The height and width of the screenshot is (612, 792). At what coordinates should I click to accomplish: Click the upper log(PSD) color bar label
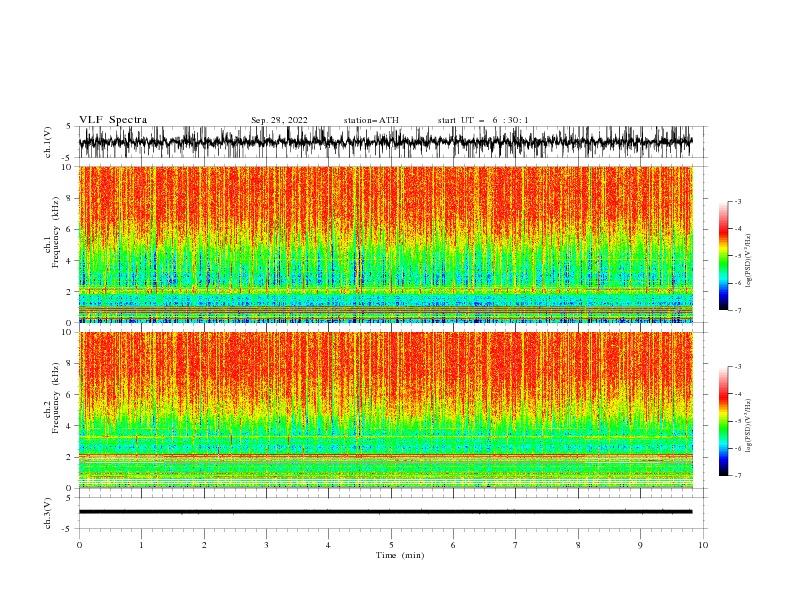pos(749,261)
